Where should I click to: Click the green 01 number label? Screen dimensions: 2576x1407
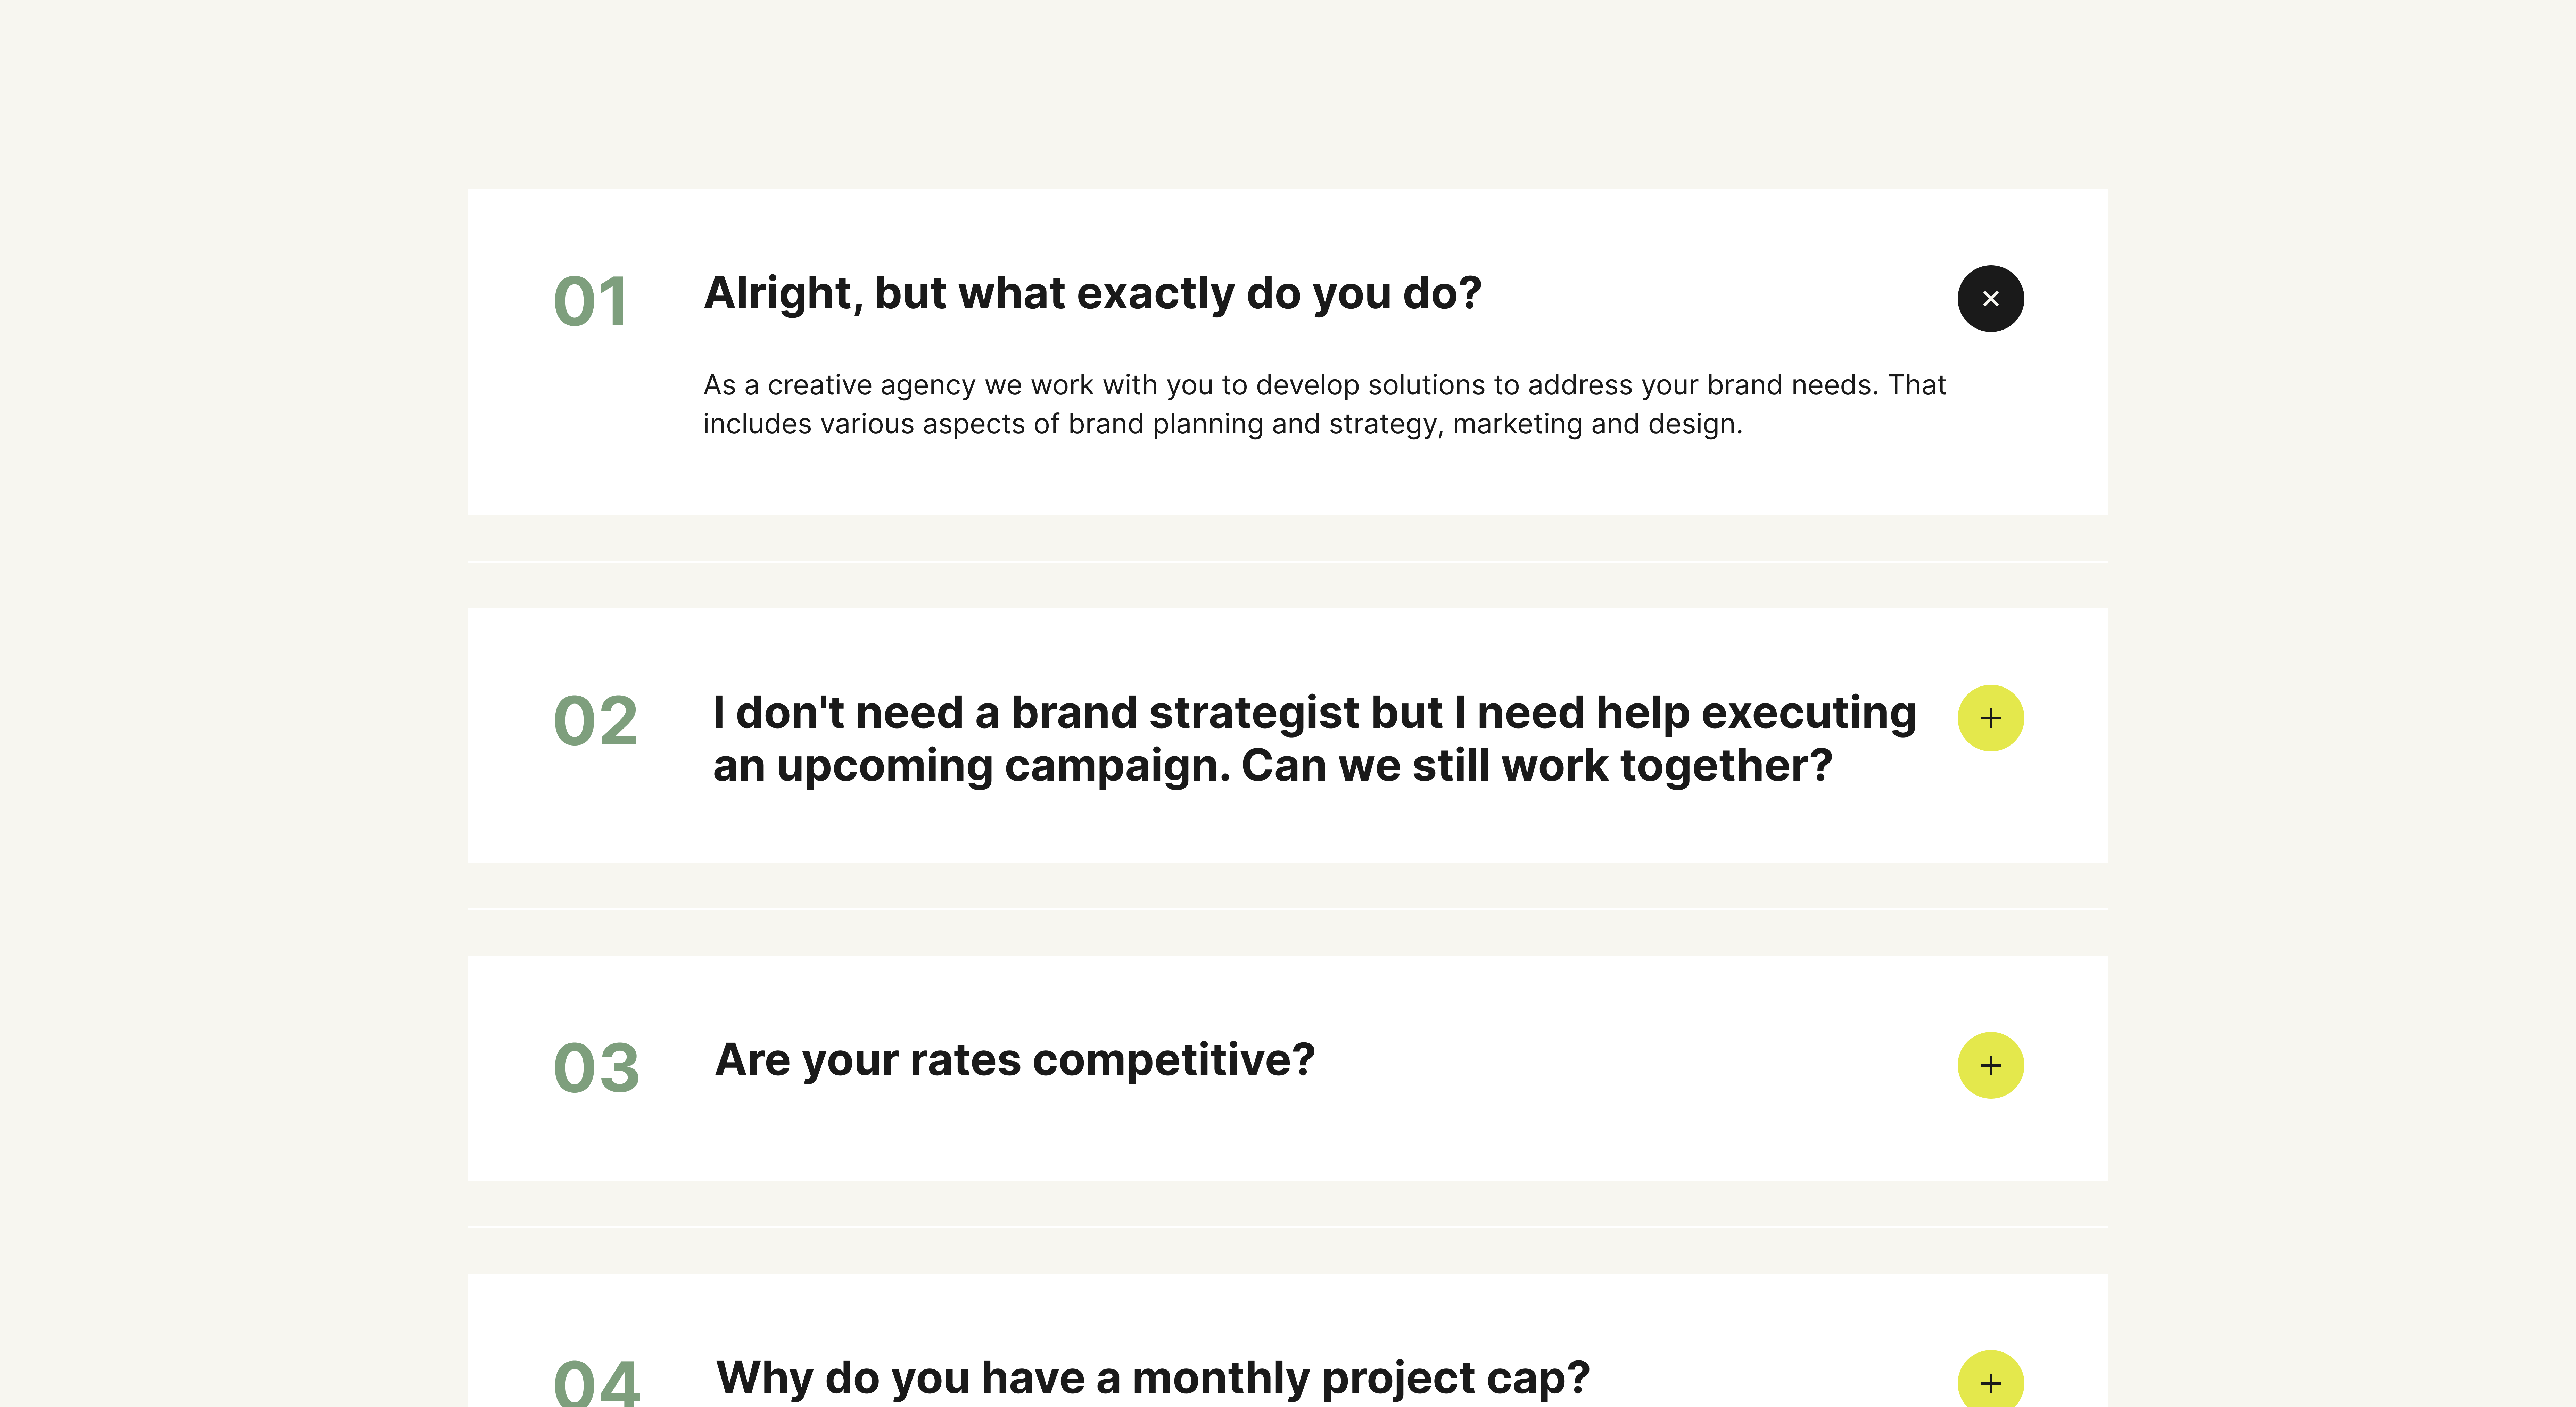(591, 301)
